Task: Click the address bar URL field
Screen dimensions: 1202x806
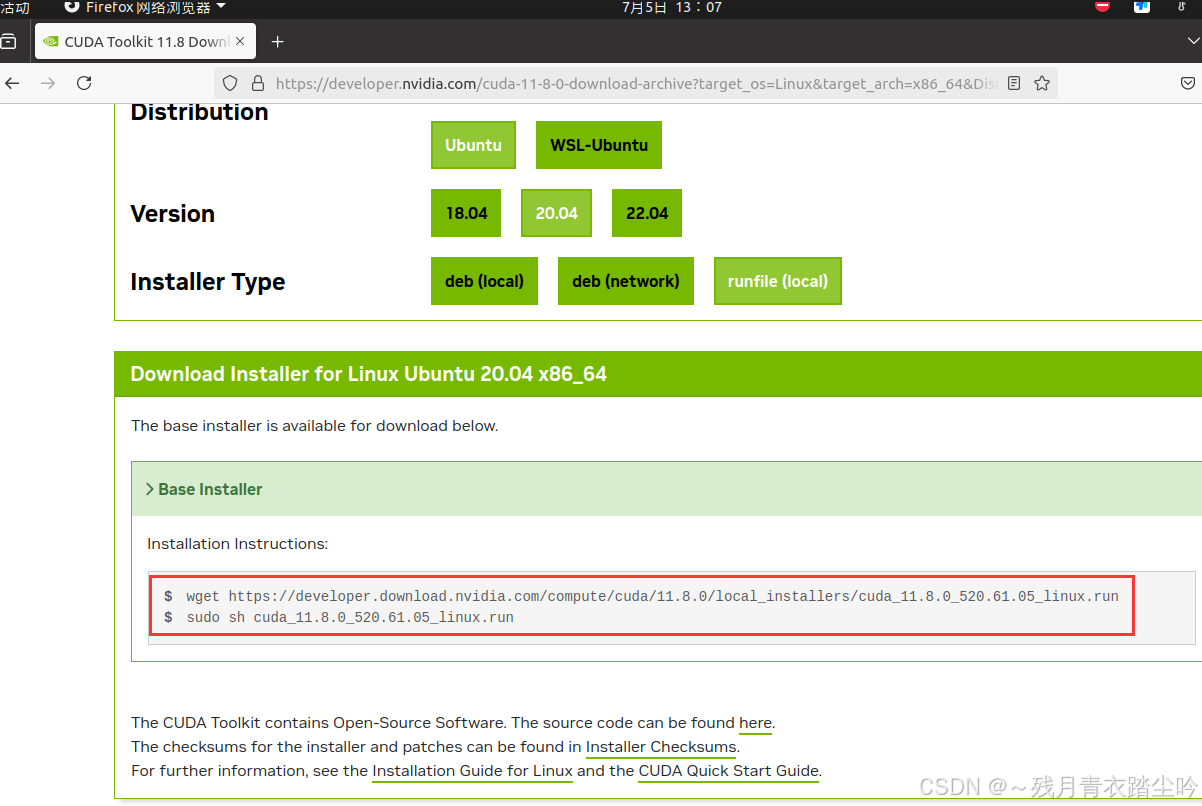Action: click(x=636, y=84)
